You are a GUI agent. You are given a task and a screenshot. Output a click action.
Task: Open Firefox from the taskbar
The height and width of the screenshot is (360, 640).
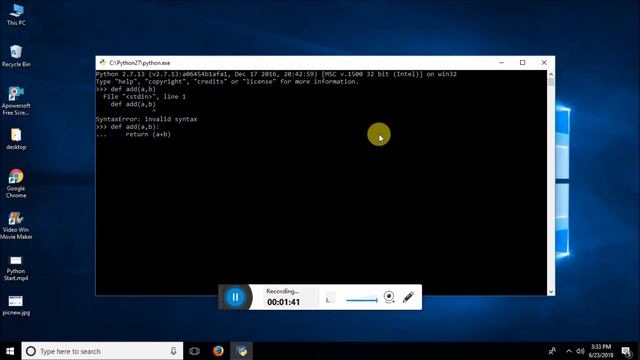(x=218, y=351)
